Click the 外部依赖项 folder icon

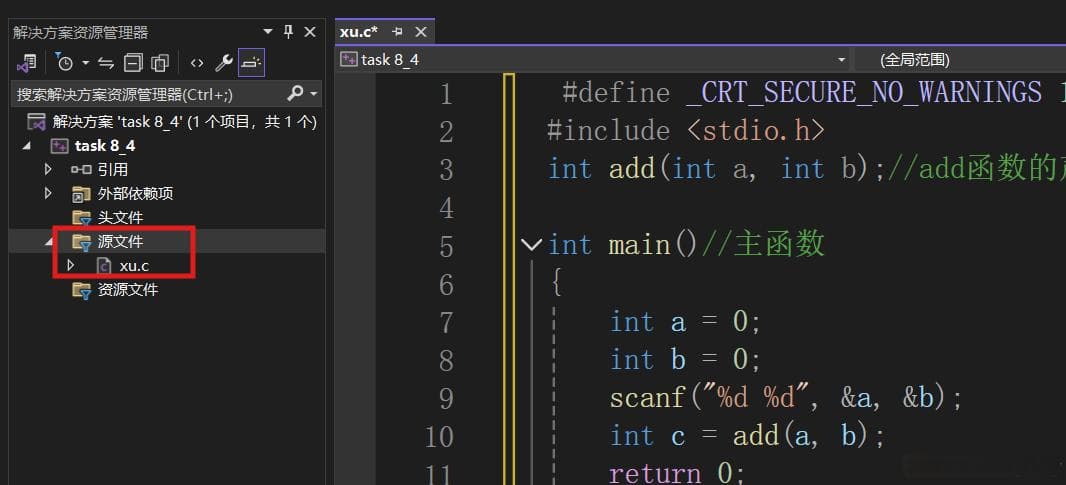tap(82, 194)
